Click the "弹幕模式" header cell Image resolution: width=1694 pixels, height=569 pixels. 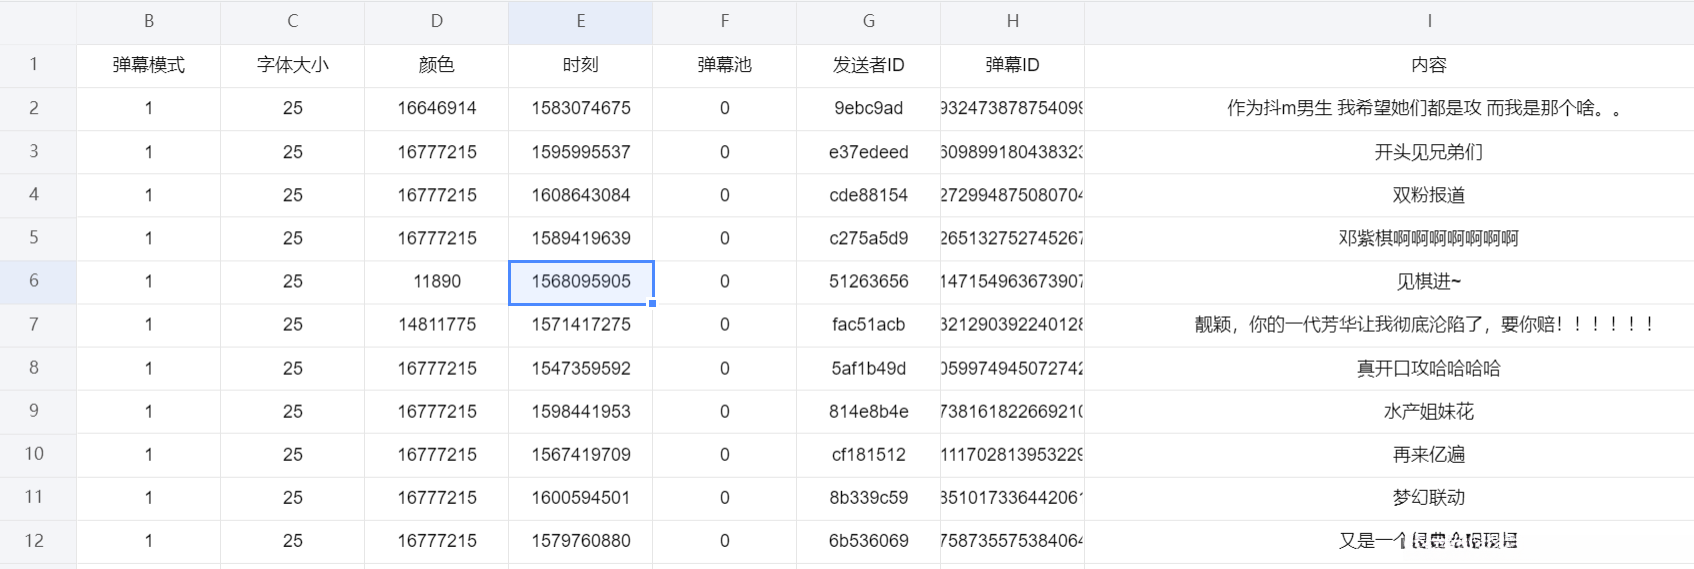148,65
